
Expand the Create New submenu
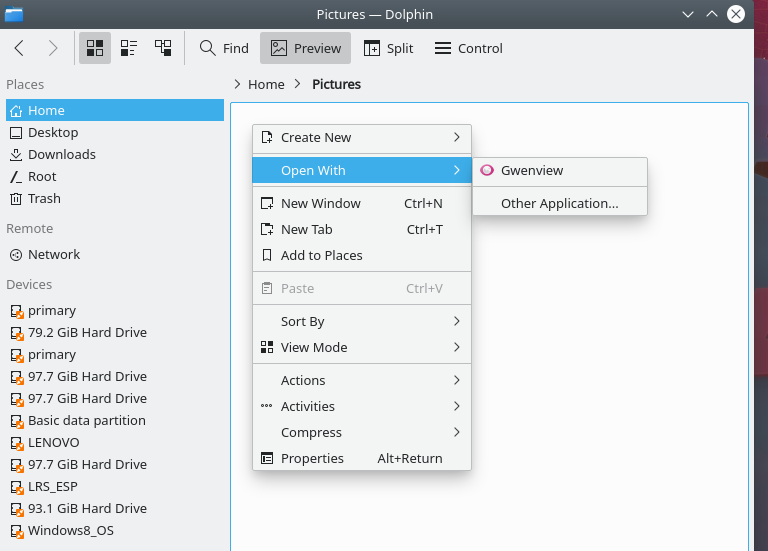tap(362, 138)
